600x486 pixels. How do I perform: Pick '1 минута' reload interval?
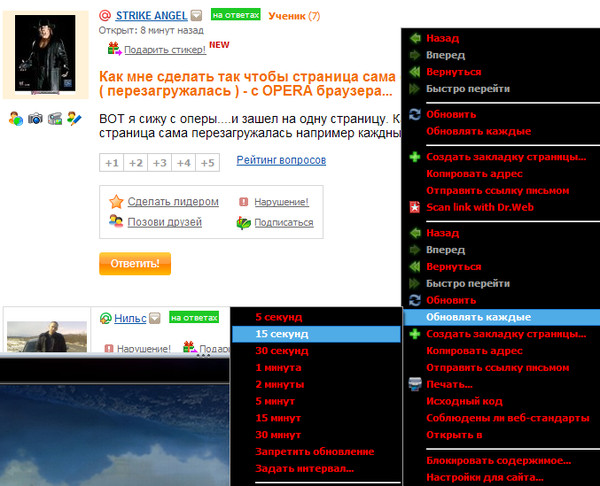[x=278, y=368]
